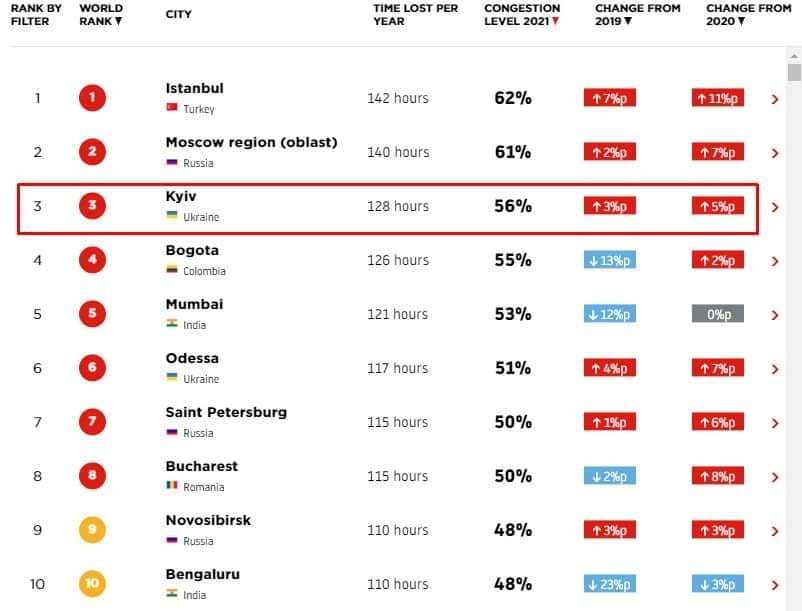Screen dimensions: 802x611
Task: Sort by Change From 2019 arrow
Action: 628,21
